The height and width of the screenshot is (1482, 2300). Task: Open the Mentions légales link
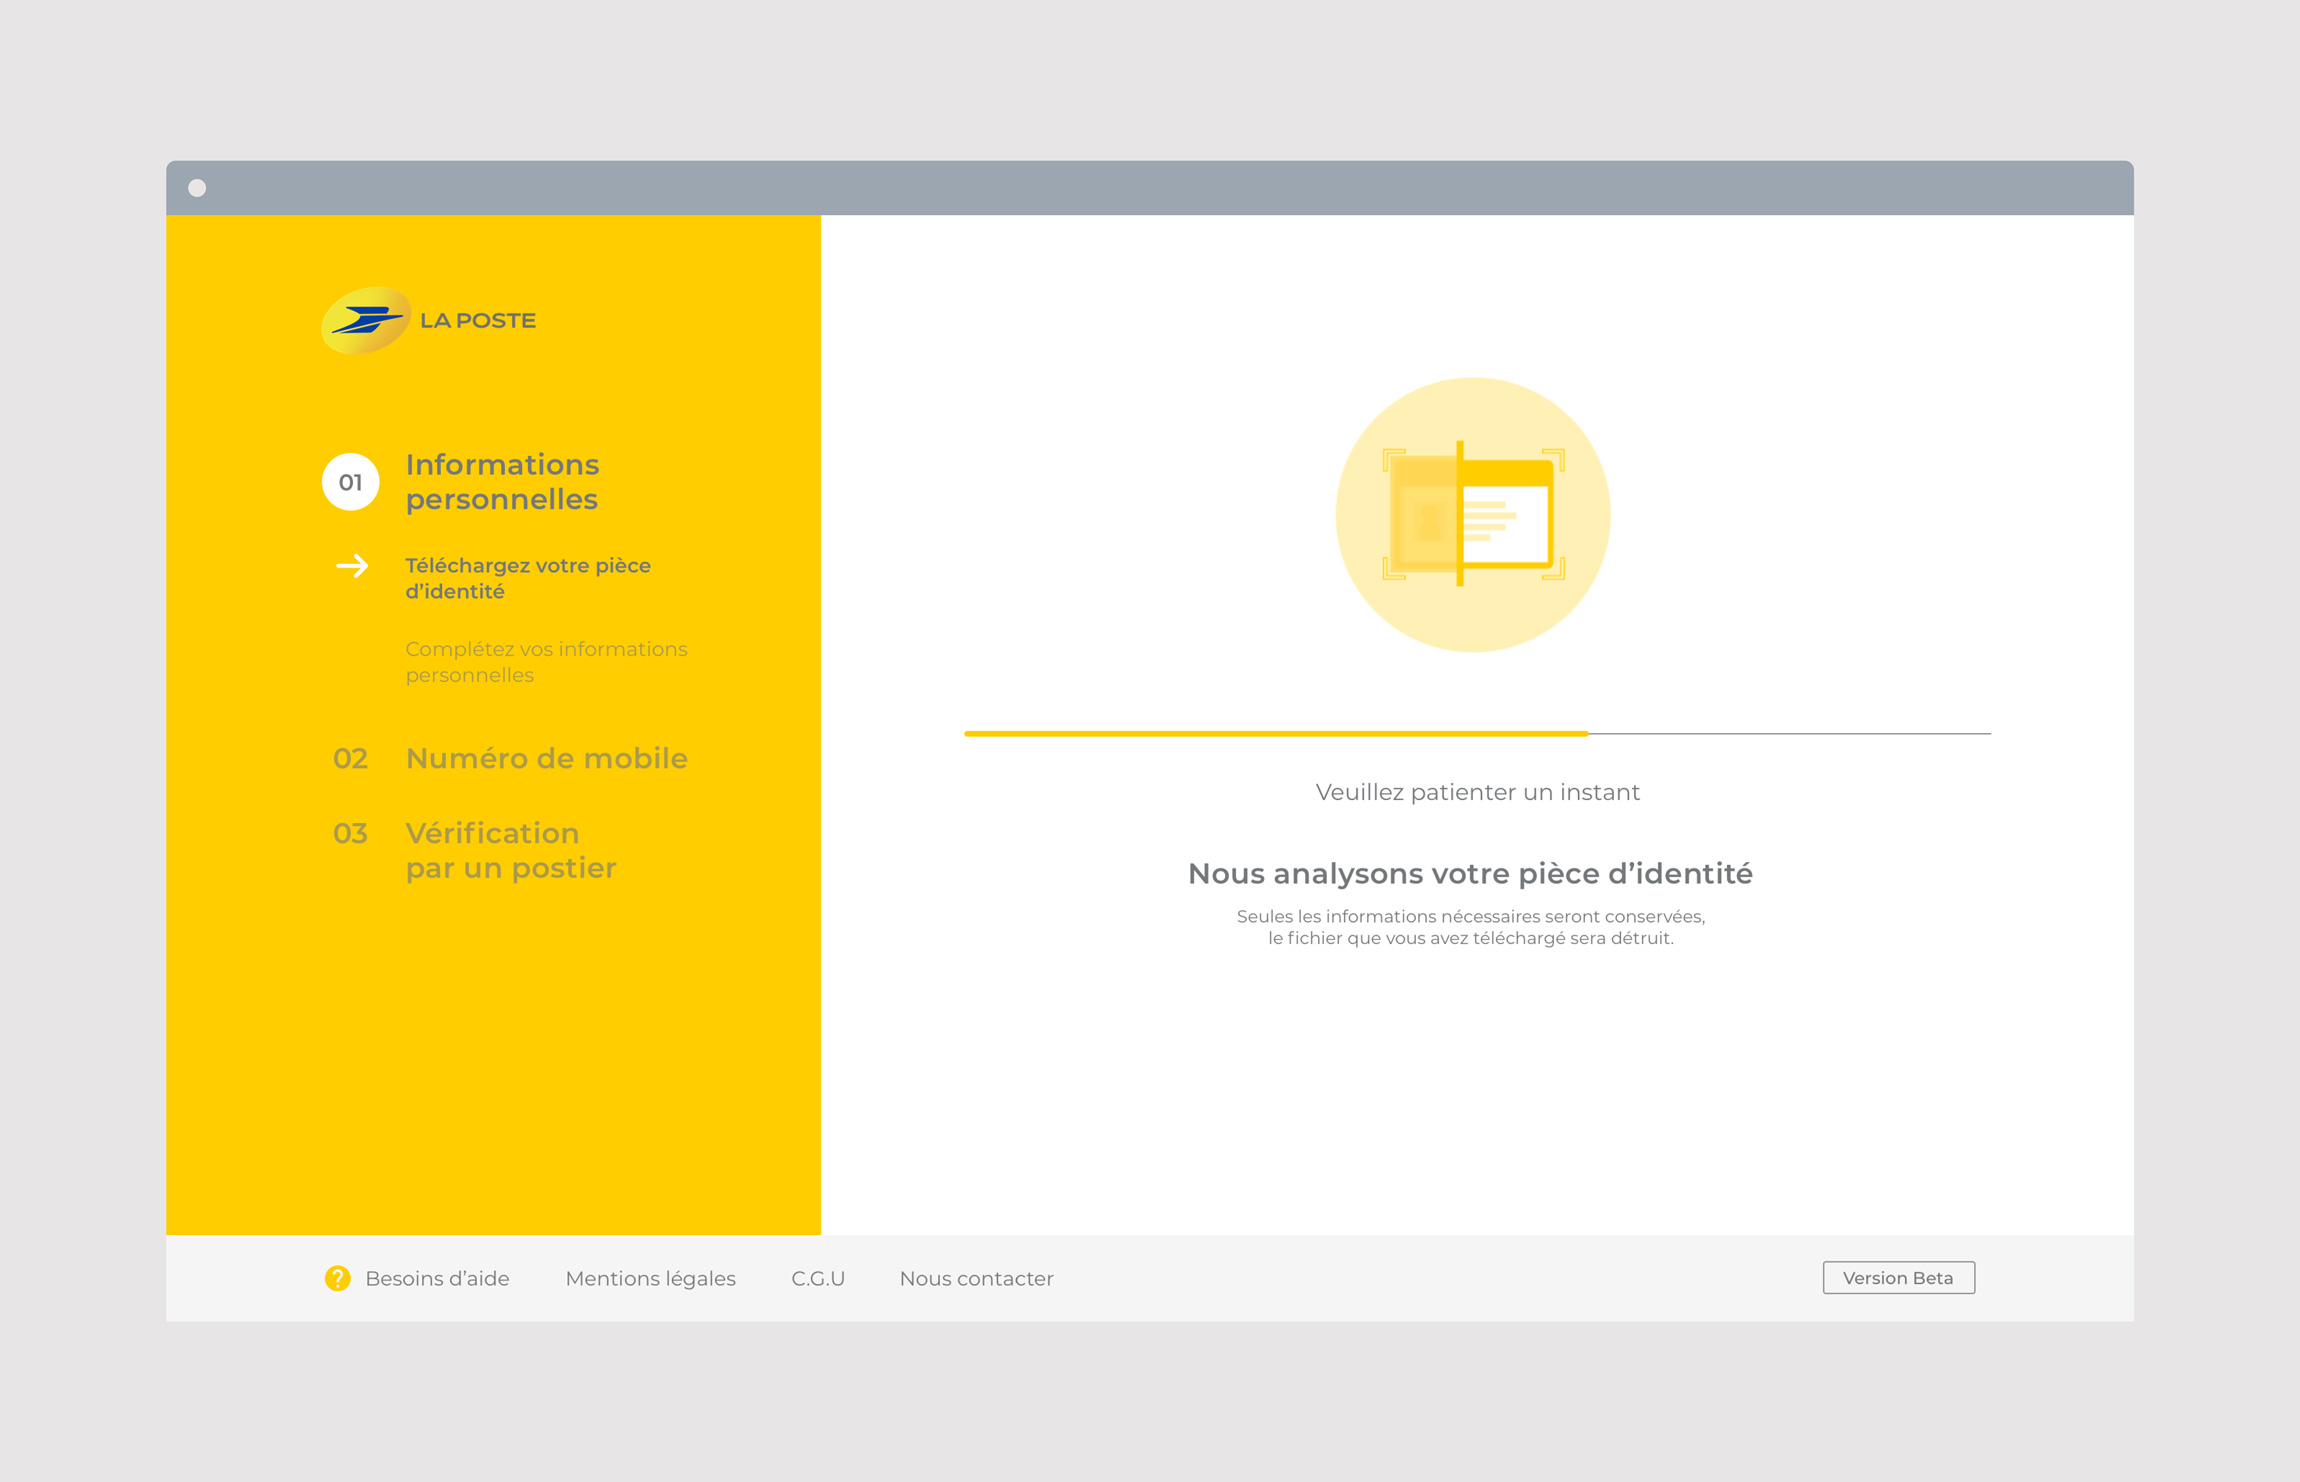tap(650, 1278)
